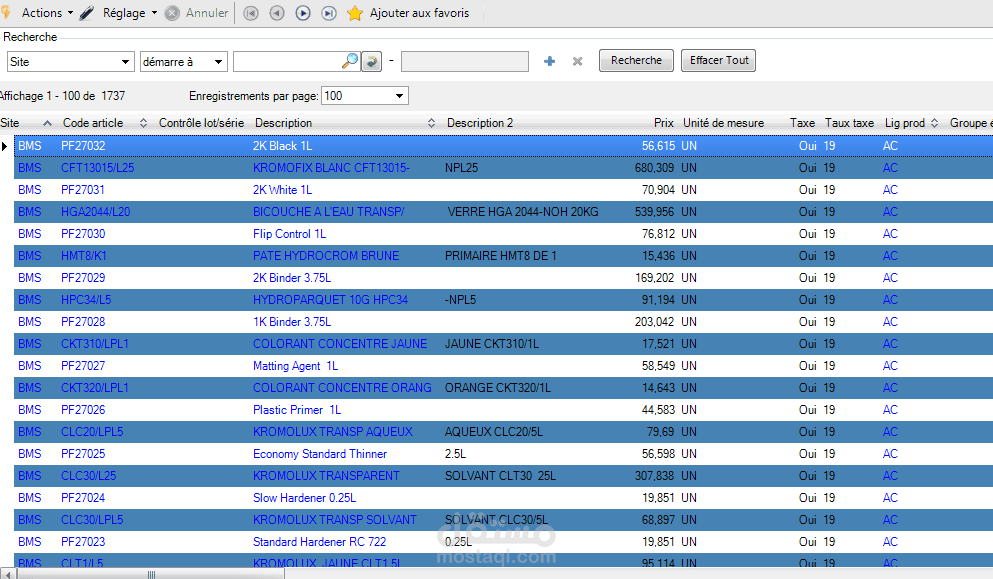993x579 pixels.
Task: Select article code HMT8/K1
Action: point(84,256)
